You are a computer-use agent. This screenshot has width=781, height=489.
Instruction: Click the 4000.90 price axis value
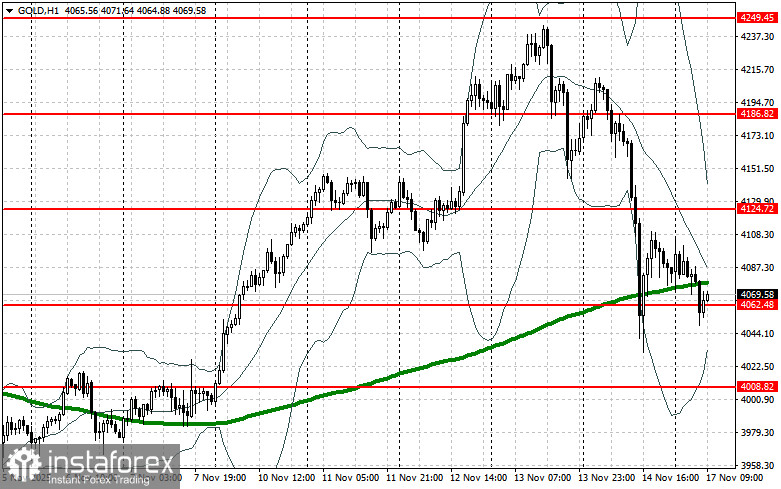coord(757,399)
